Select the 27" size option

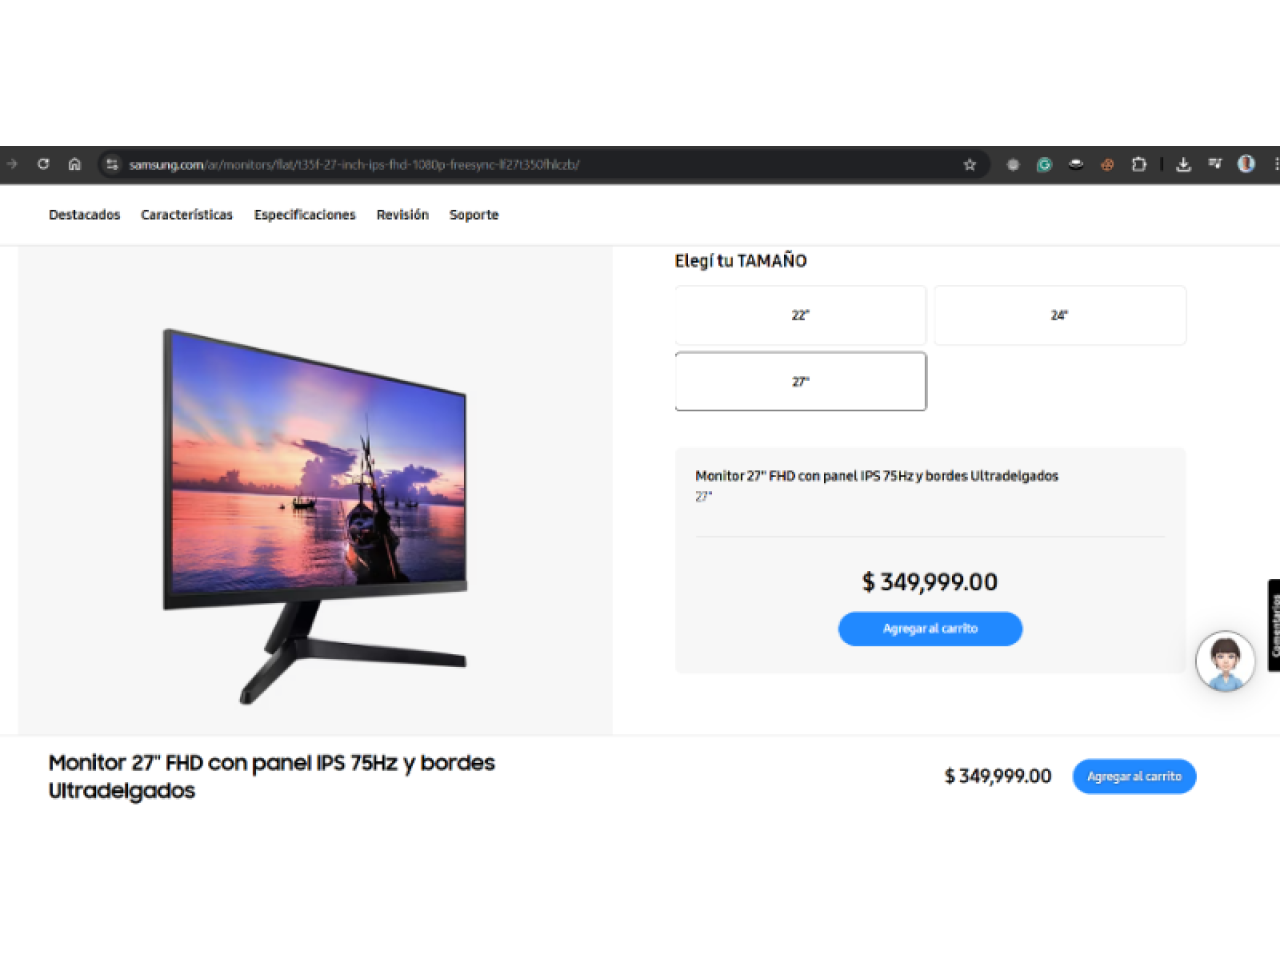point(800,381)
